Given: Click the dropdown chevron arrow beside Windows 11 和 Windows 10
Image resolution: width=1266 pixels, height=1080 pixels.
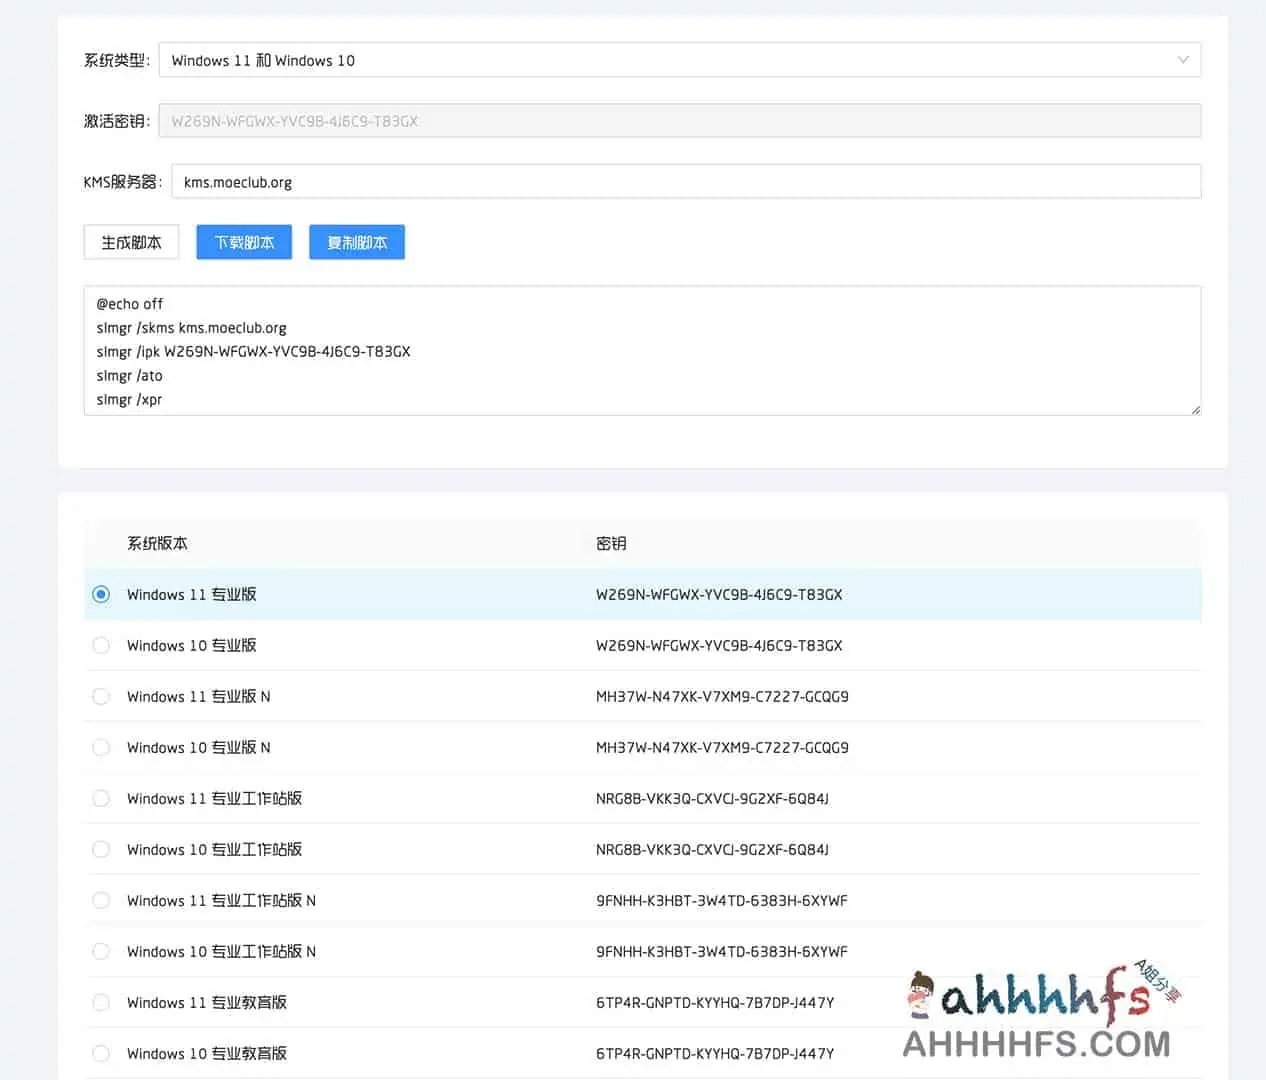Looking at the screenshot, I should click(x=1182, y=60).
